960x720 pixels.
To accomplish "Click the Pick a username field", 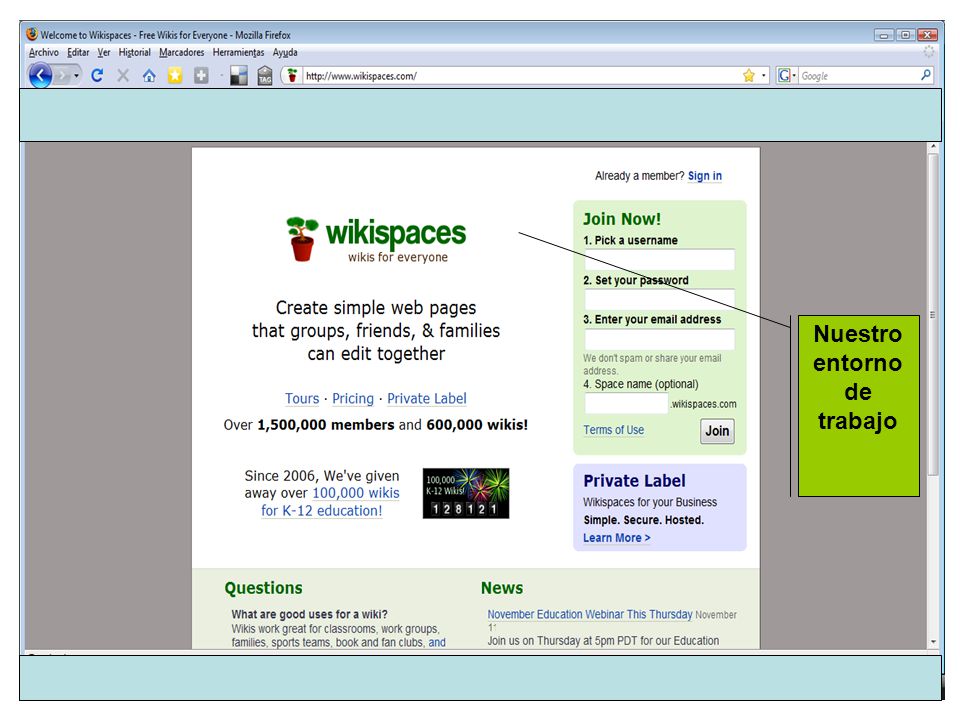I will [x=659, y=260].
